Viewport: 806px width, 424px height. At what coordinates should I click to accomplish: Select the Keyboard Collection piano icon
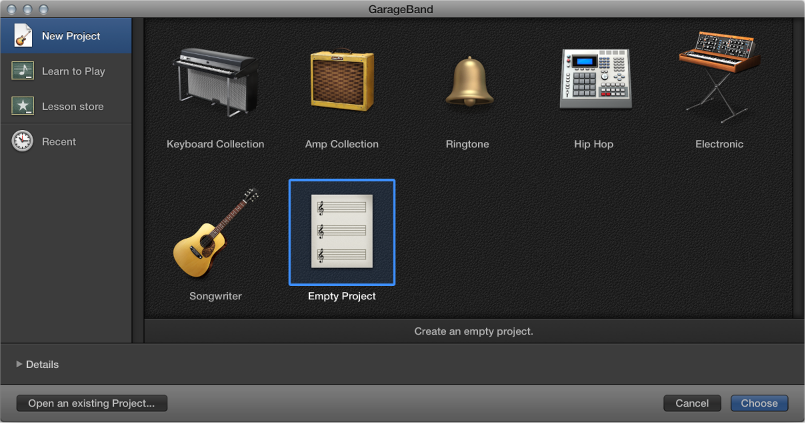[x=215, y=82]
